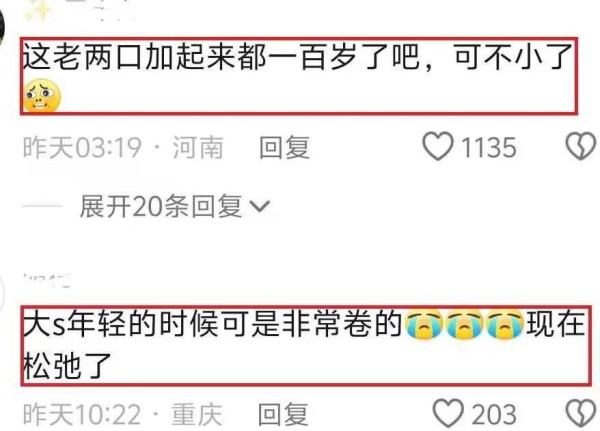Open first commenter's avatar at top left
The width and height of the screenshot is (600, 431).
click(2, 27)
